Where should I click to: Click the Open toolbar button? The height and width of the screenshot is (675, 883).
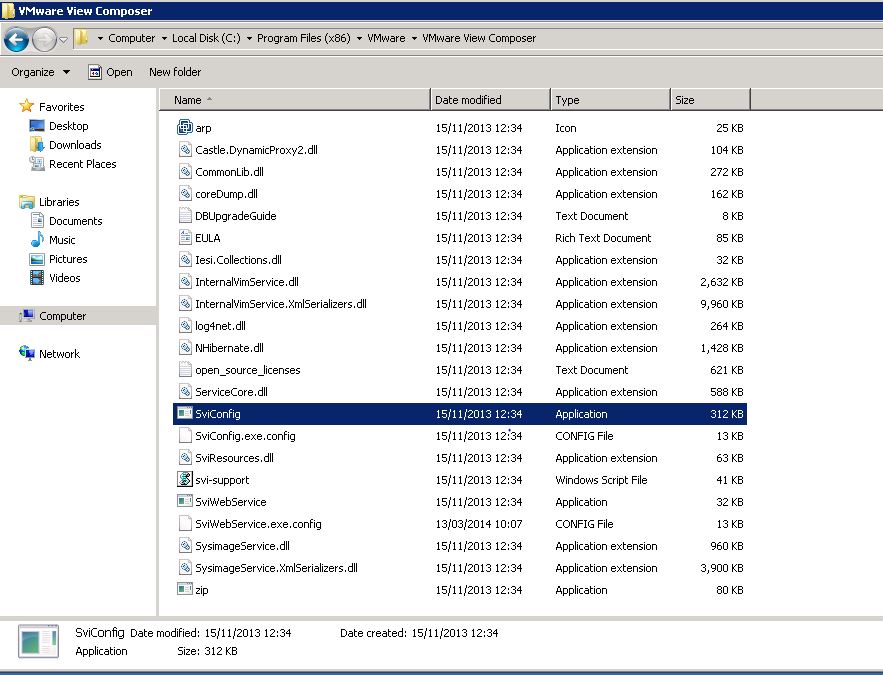(110, 72)
